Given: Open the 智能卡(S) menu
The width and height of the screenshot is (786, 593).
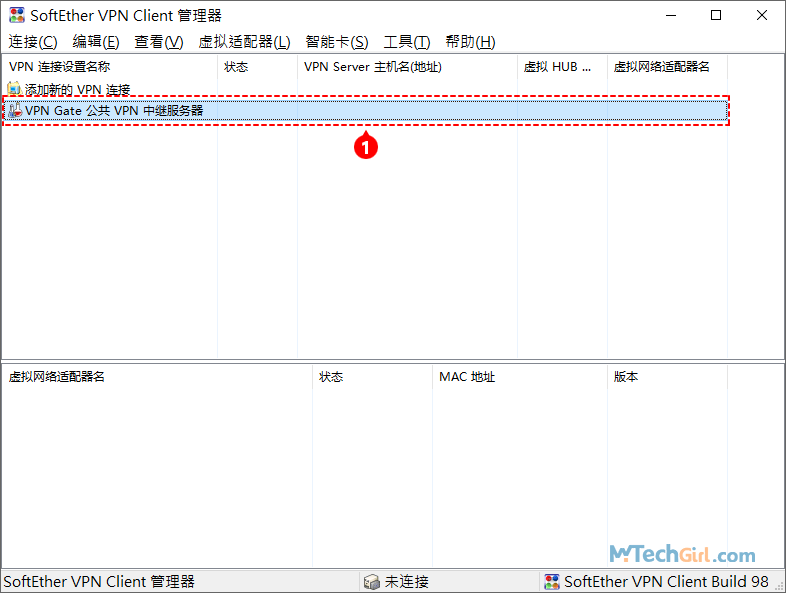Looking at the screenshot, I should click(x=337, y=42).
